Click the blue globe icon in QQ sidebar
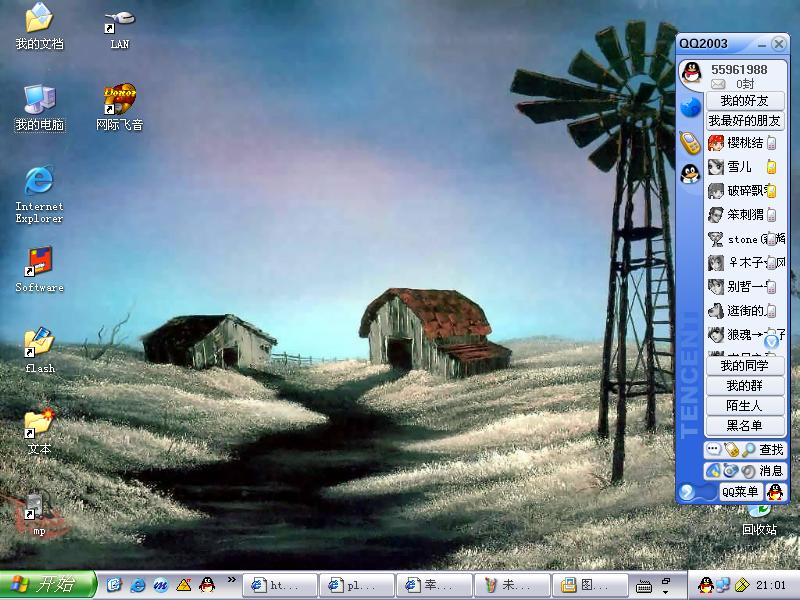The height and width of the screenshot is (600, 800). tap(690, 108)
